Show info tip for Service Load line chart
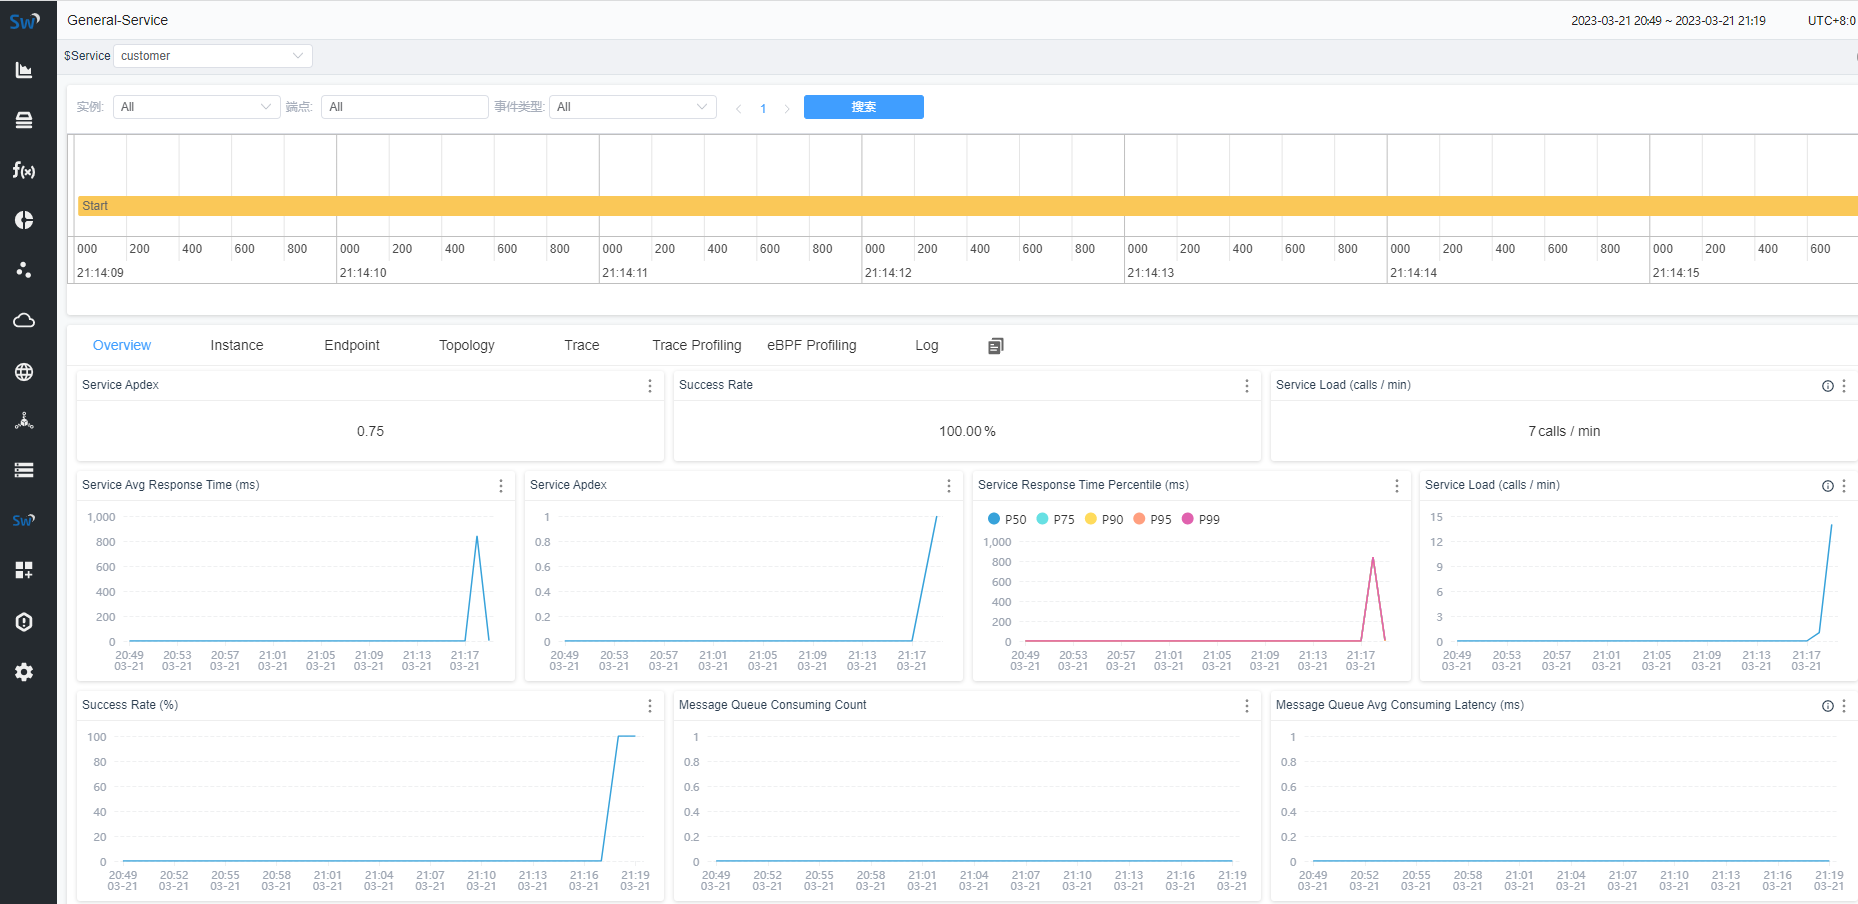The image size is (1858, 904). pyautogui.click(x=1828, y=486)
